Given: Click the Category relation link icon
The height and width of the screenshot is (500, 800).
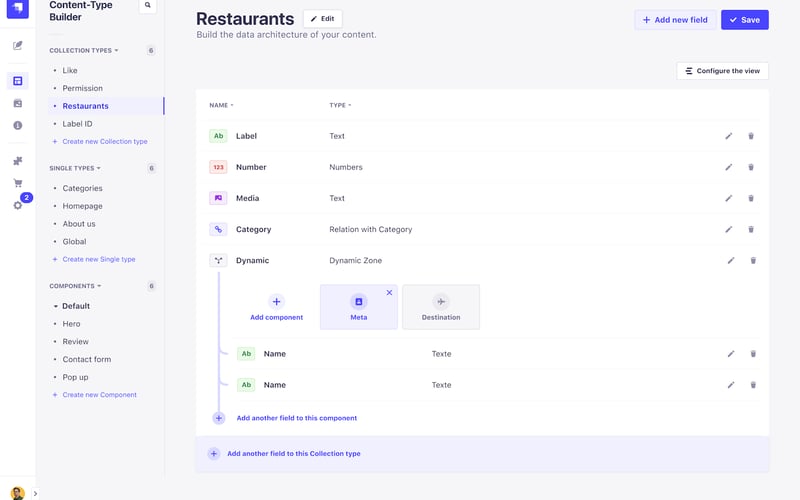Looking at the screenshot, I should 218,230.
